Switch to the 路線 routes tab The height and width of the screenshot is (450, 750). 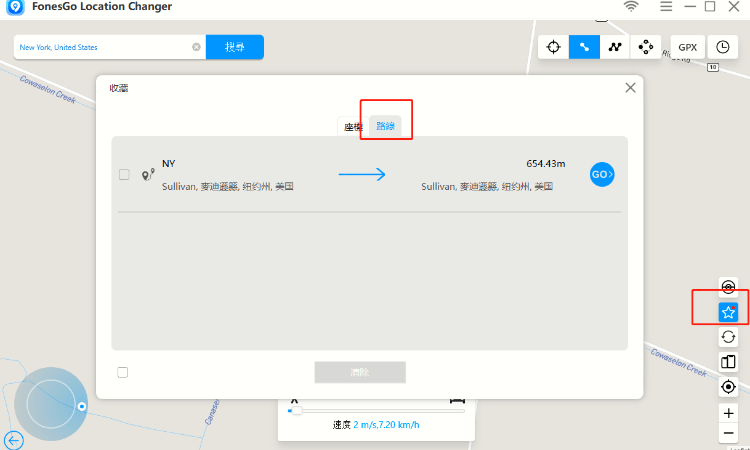(x=385, y=126)
